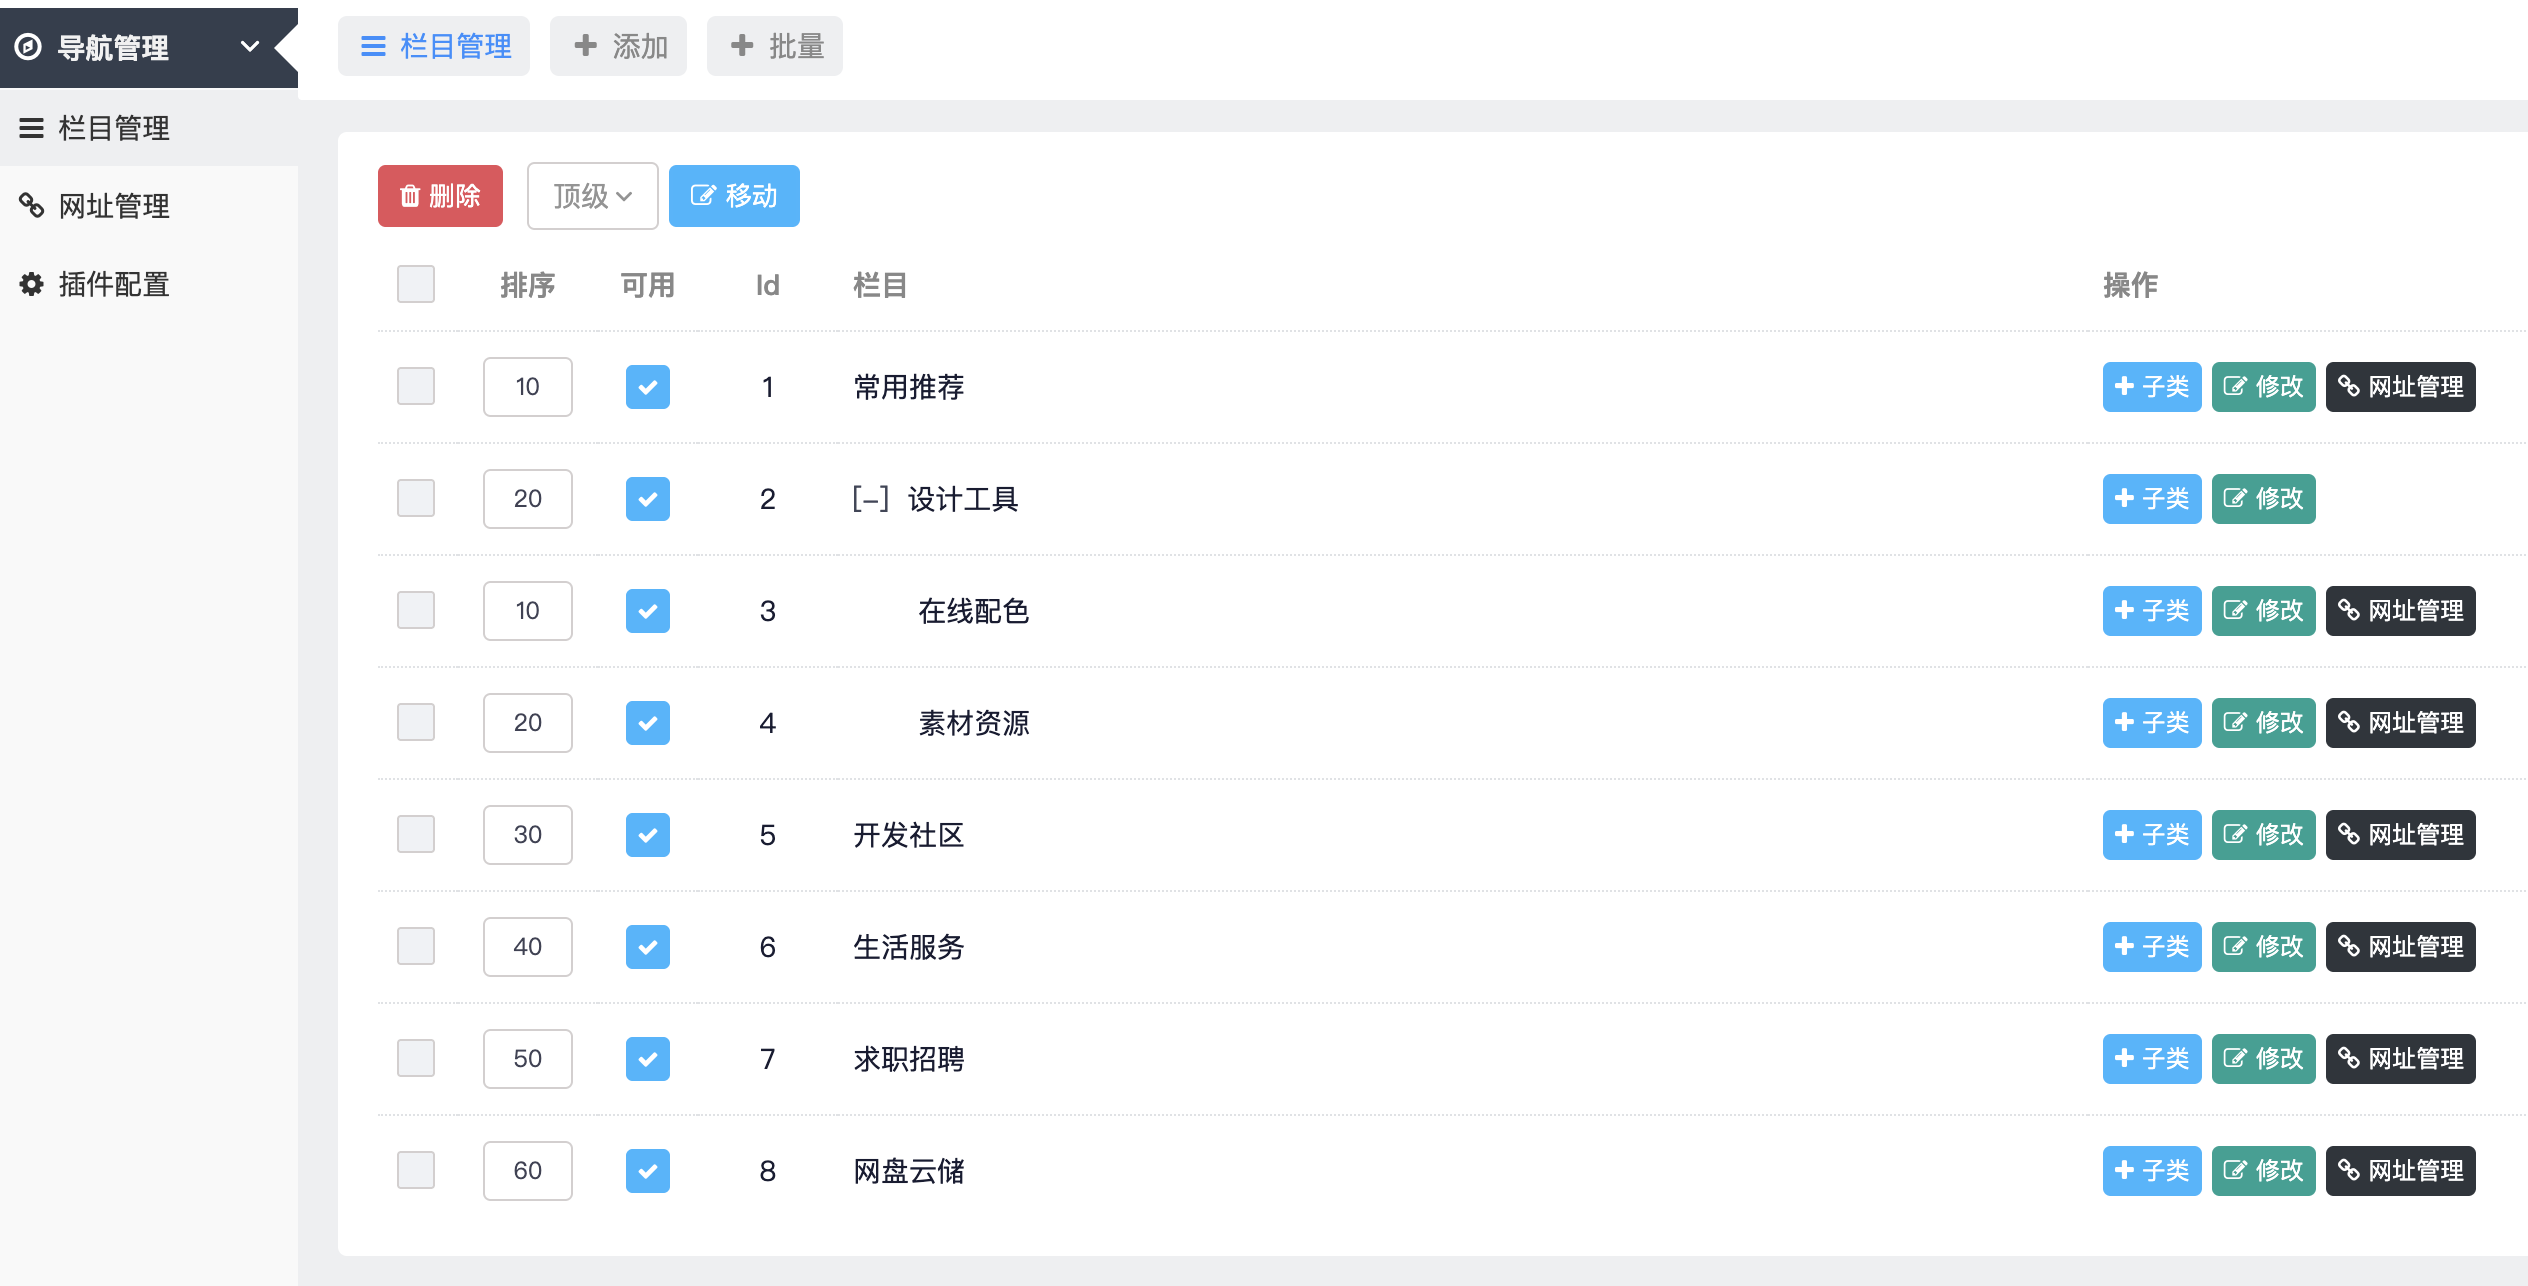Viewport: 2528px width, 1286px height.
Task: Tick the row selection checkbox for 求职招聘
Action: point(416,1058)
